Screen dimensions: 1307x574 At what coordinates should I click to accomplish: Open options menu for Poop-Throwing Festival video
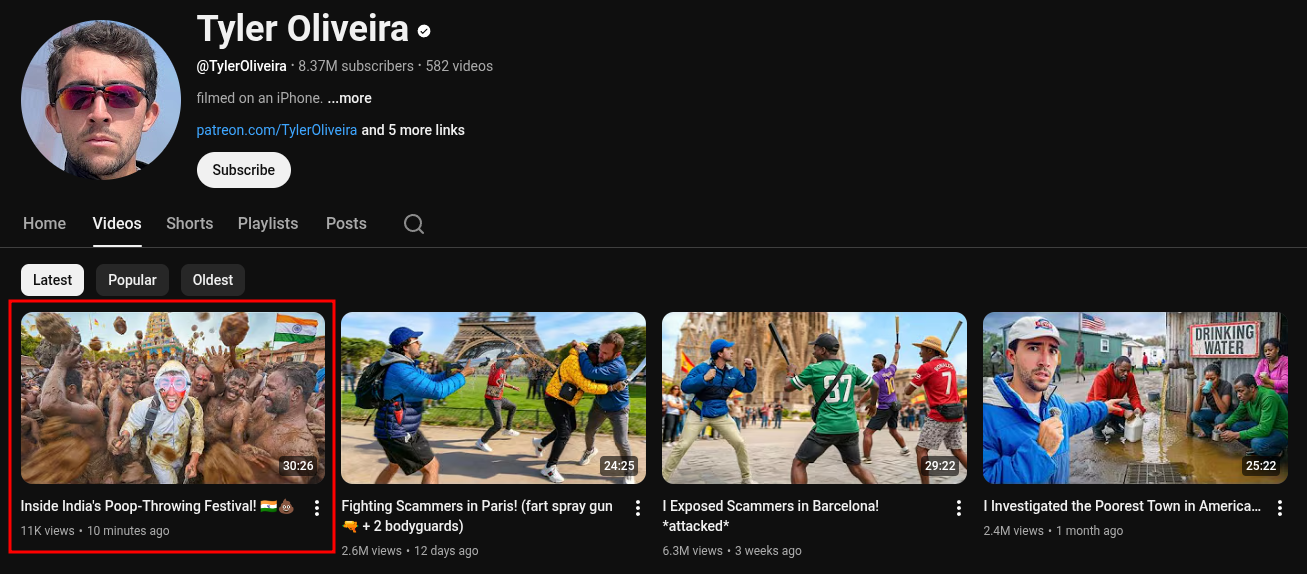[x=317, y=508]
